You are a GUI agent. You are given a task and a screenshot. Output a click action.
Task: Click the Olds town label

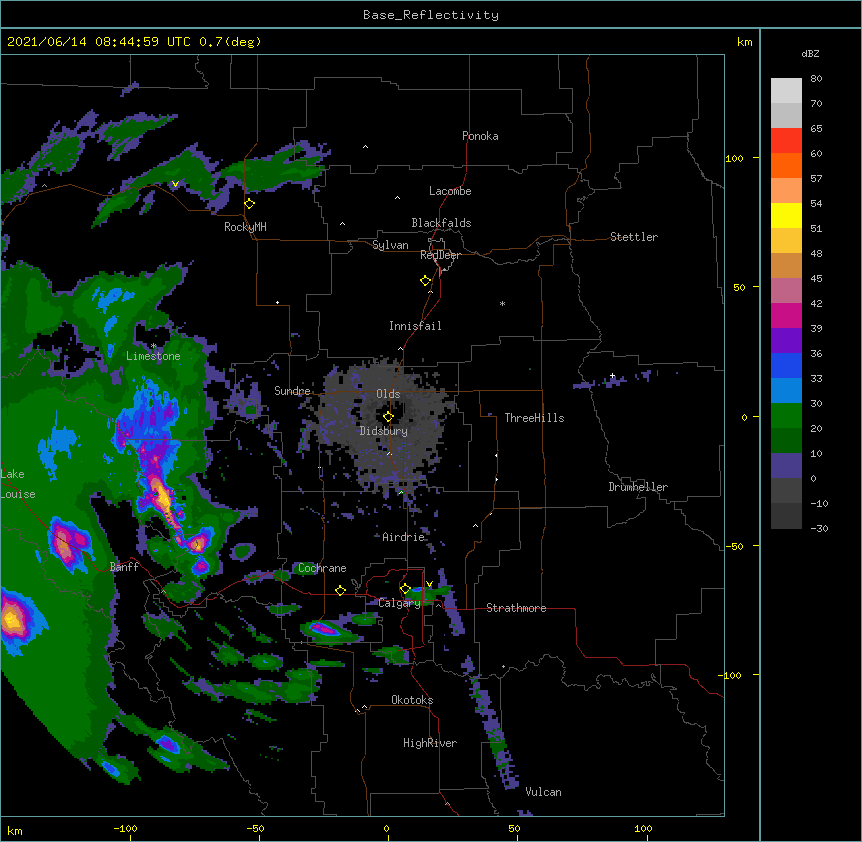coord(388,394)
